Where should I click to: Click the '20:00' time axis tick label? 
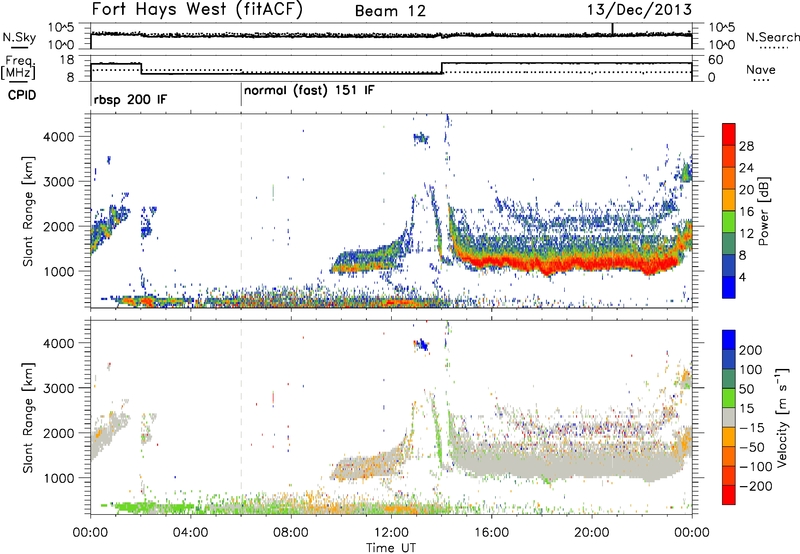coord(592,533)
